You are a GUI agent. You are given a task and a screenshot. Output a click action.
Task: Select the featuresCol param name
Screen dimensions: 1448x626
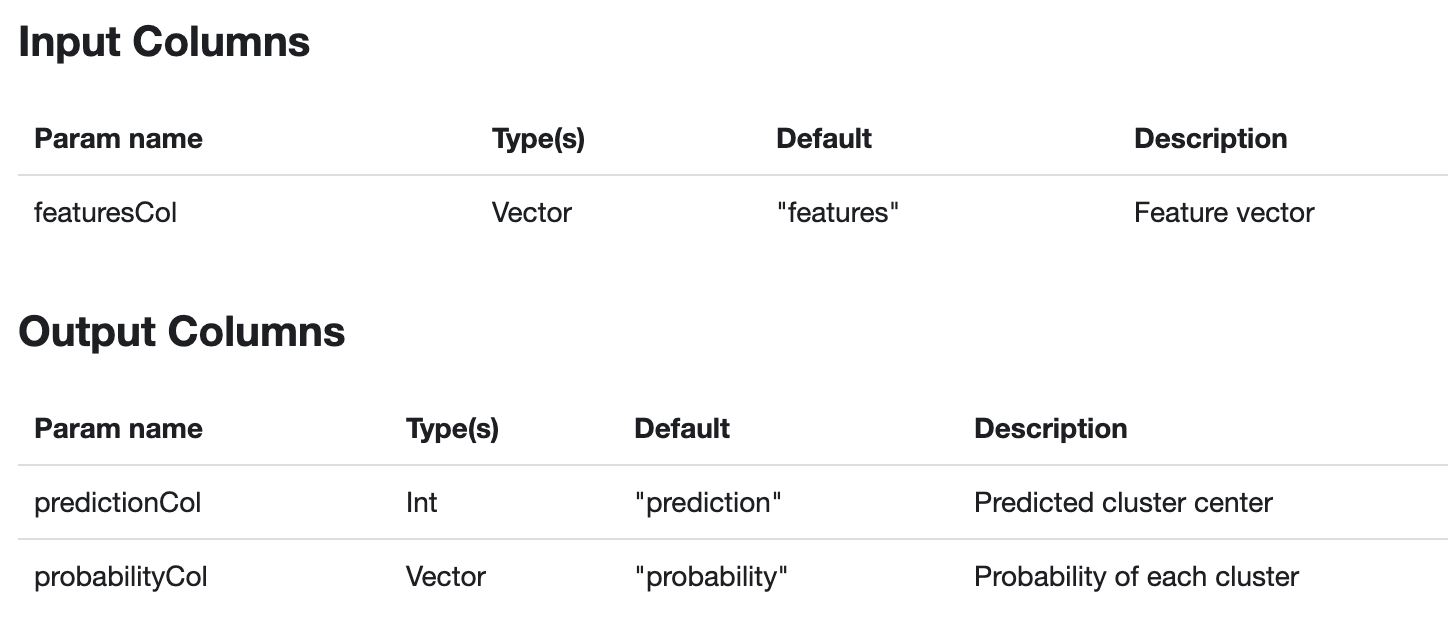(x=105, y=212)
